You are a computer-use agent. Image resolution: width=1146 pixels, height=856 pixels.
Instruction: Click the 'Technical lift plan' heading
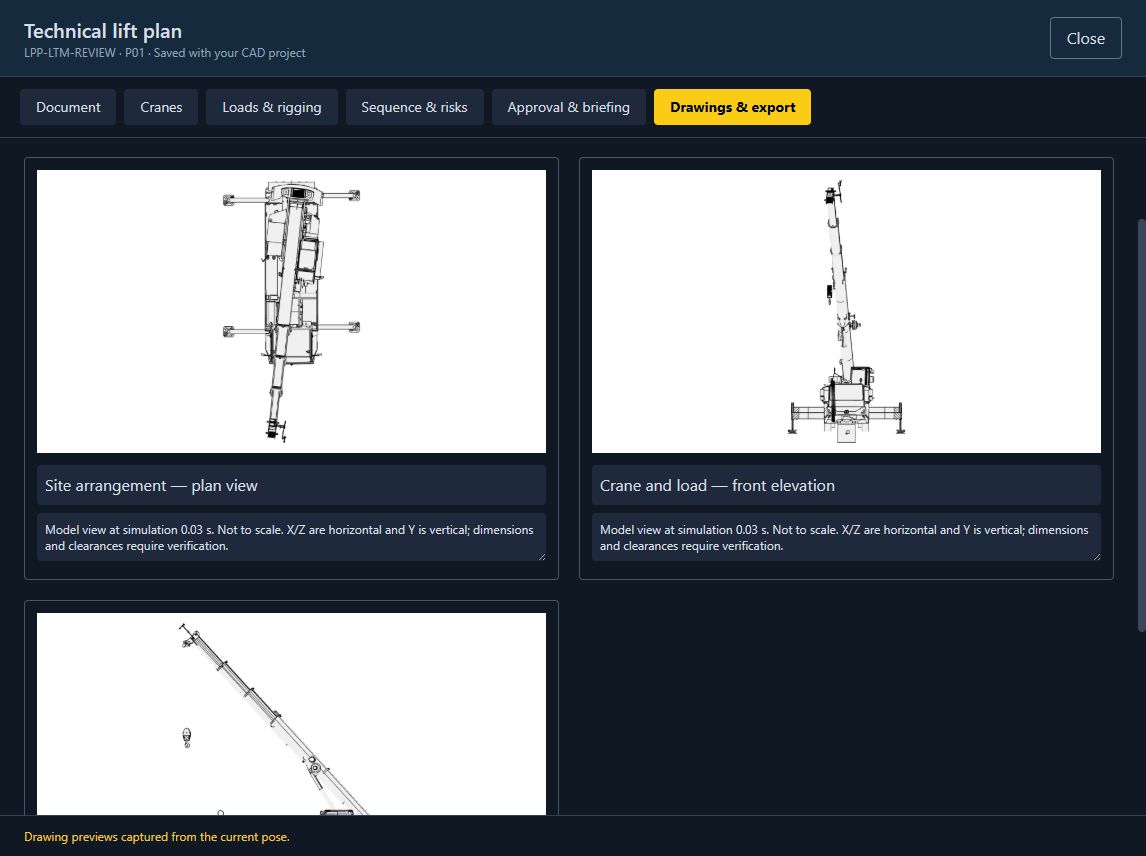[103, 31]
